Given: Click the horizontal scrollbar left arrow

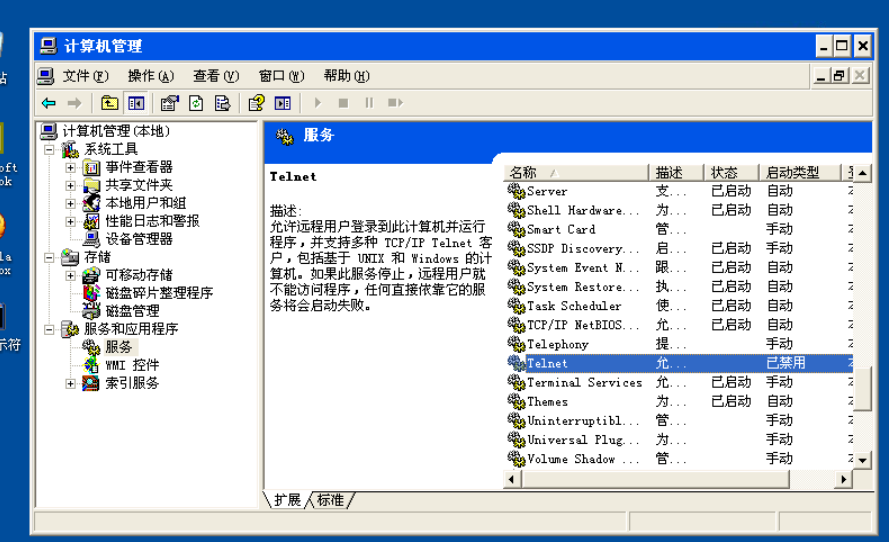Looking at the screenshot, I should point(512,480).
